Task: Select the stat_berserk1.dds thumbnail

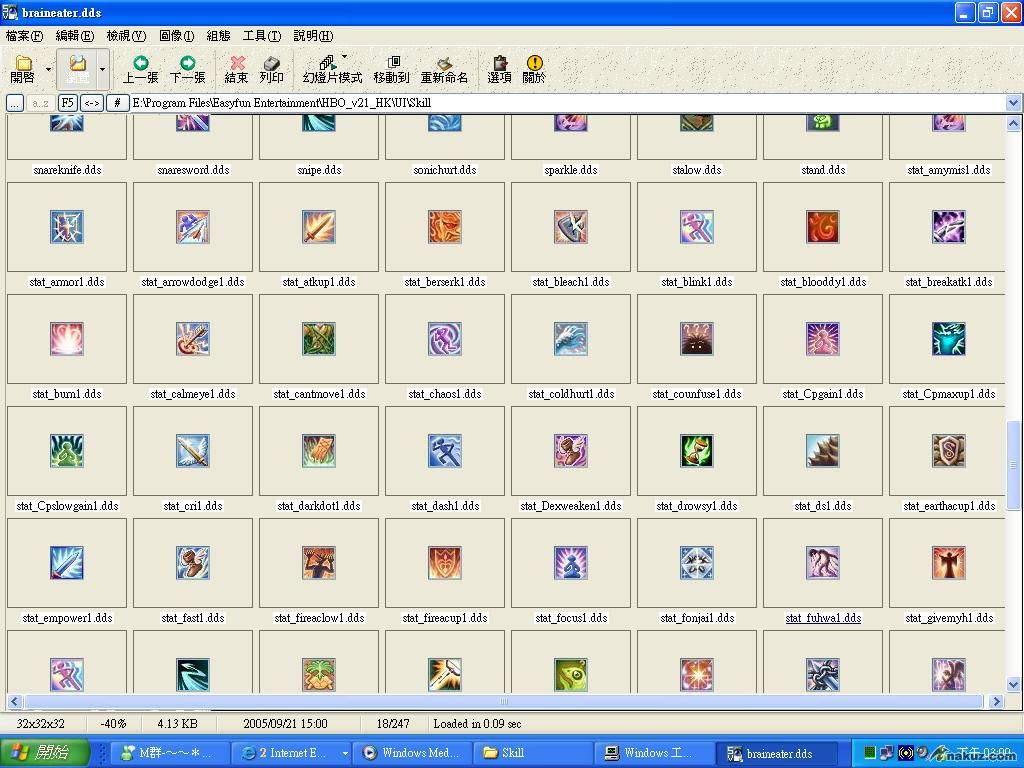Action: (x=445, y=228)
